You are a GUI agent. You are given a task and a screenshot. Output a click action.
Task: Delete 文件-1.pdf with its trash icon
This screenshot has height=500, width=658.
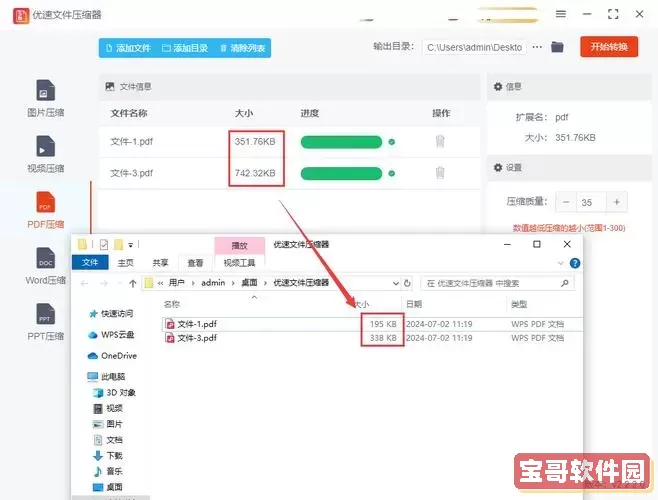pyautogui.click(x=440, y=141)
